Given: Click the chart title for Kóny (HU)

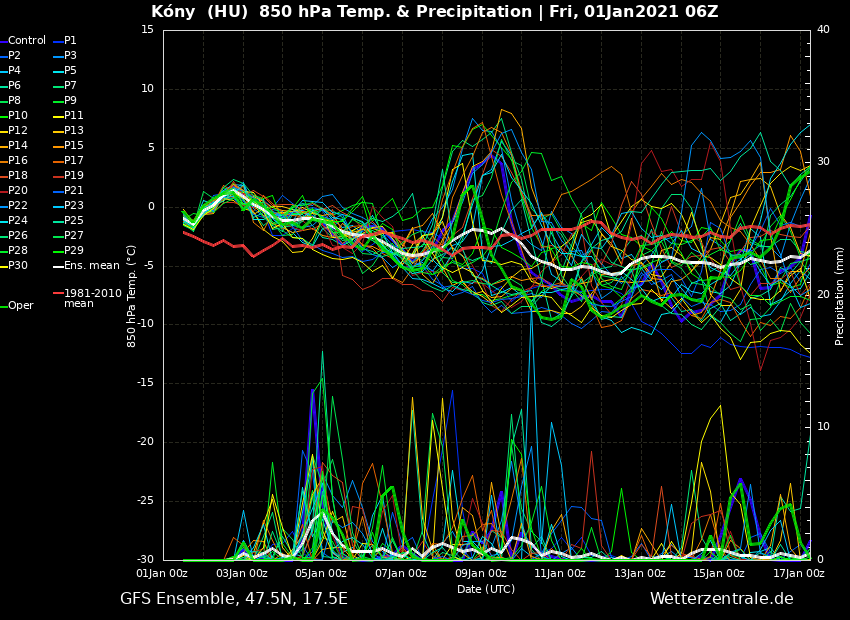Looking at the screenshot, I should (434, 12).
